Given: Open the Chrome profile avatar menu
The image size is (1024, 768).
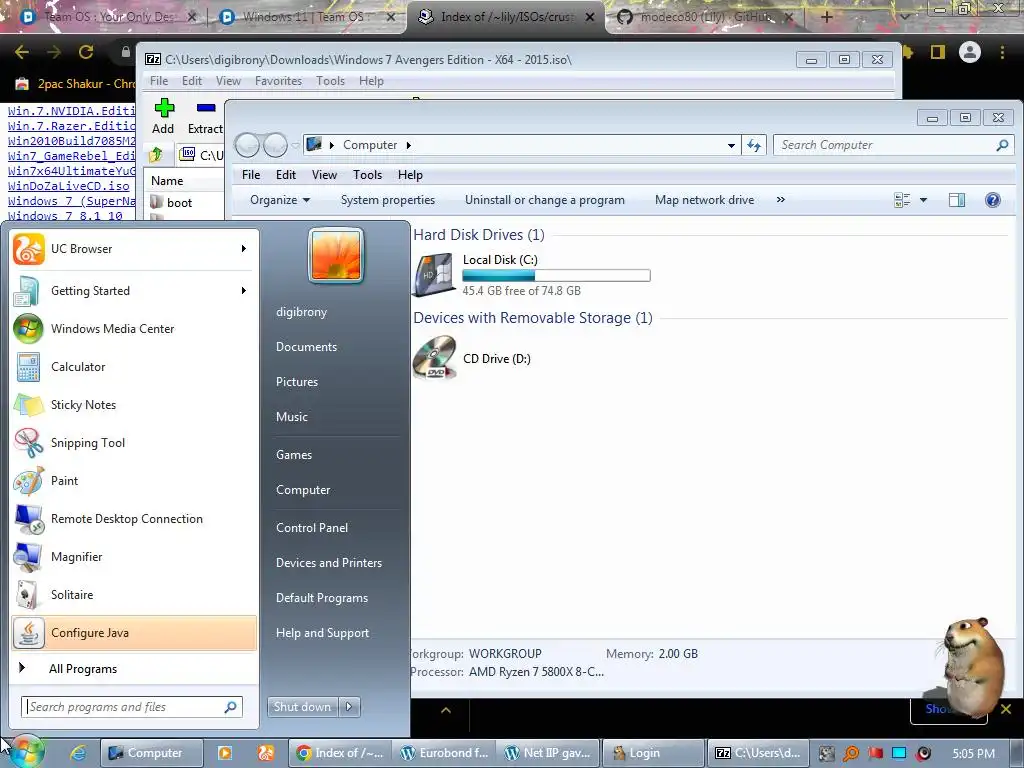Looking at the screenshot, I should (970, 52).
